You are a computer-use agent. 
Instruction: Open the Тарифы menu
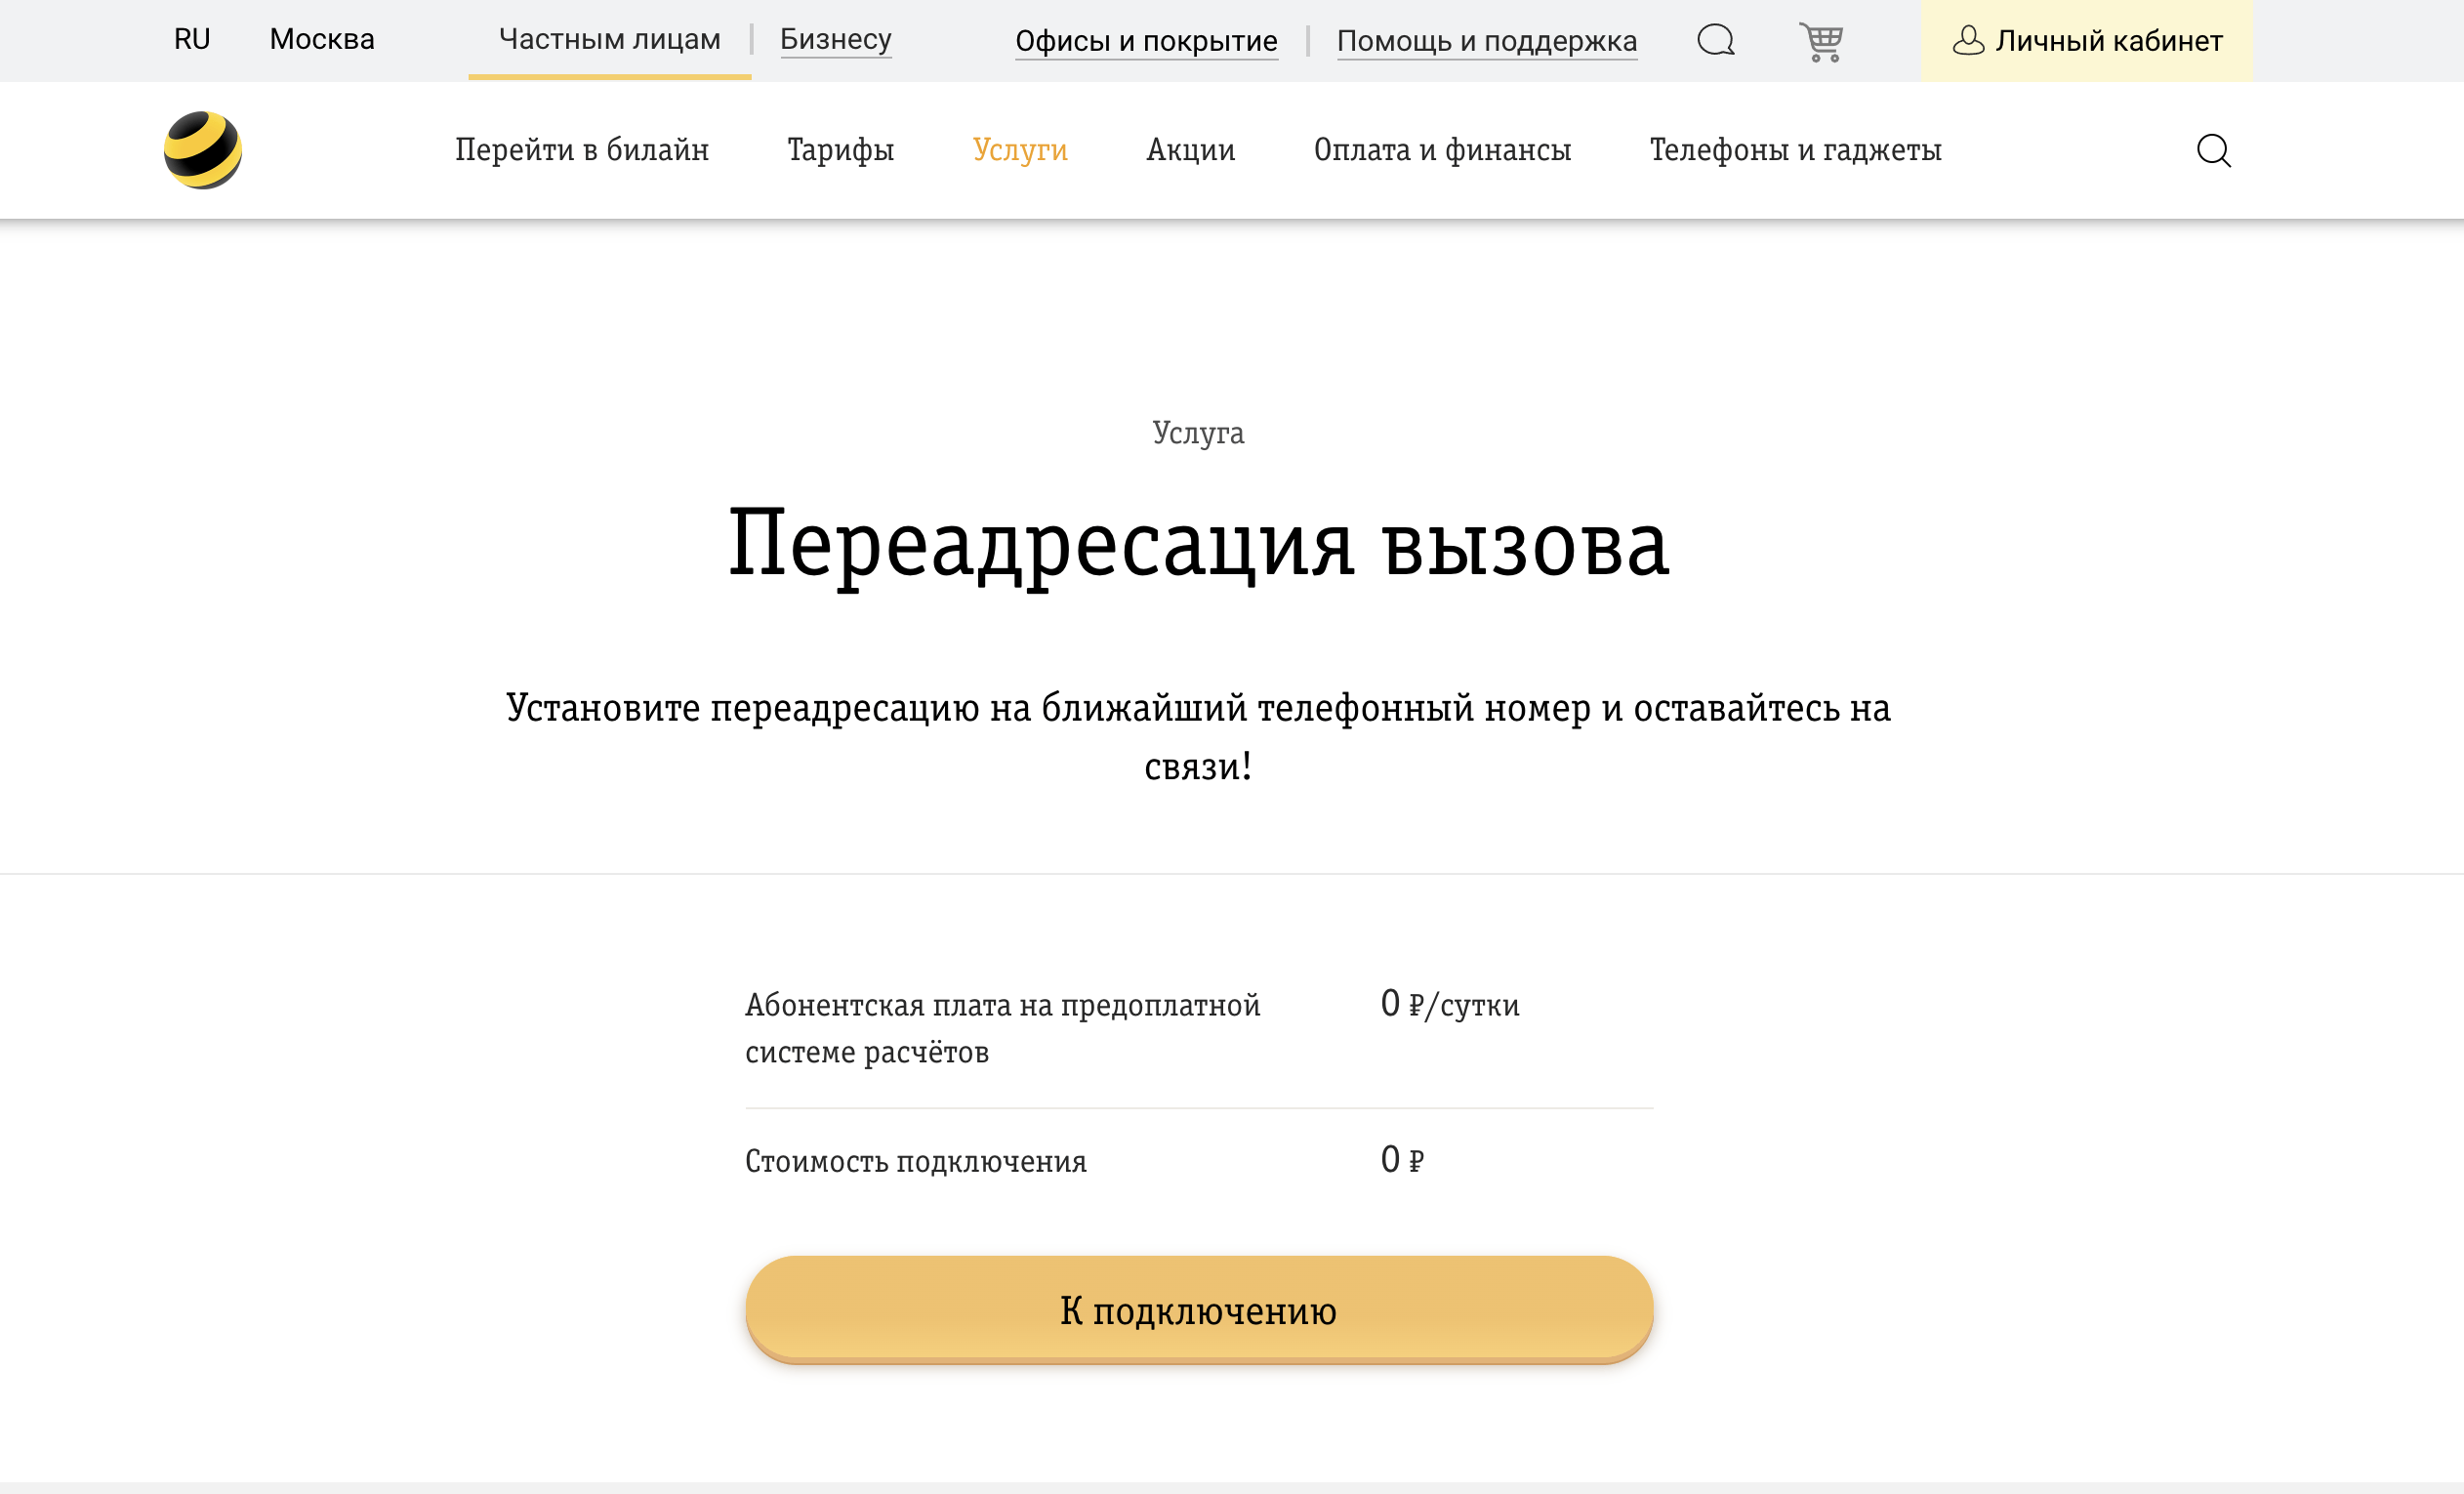pyautogui.click(x=840, y=150)
